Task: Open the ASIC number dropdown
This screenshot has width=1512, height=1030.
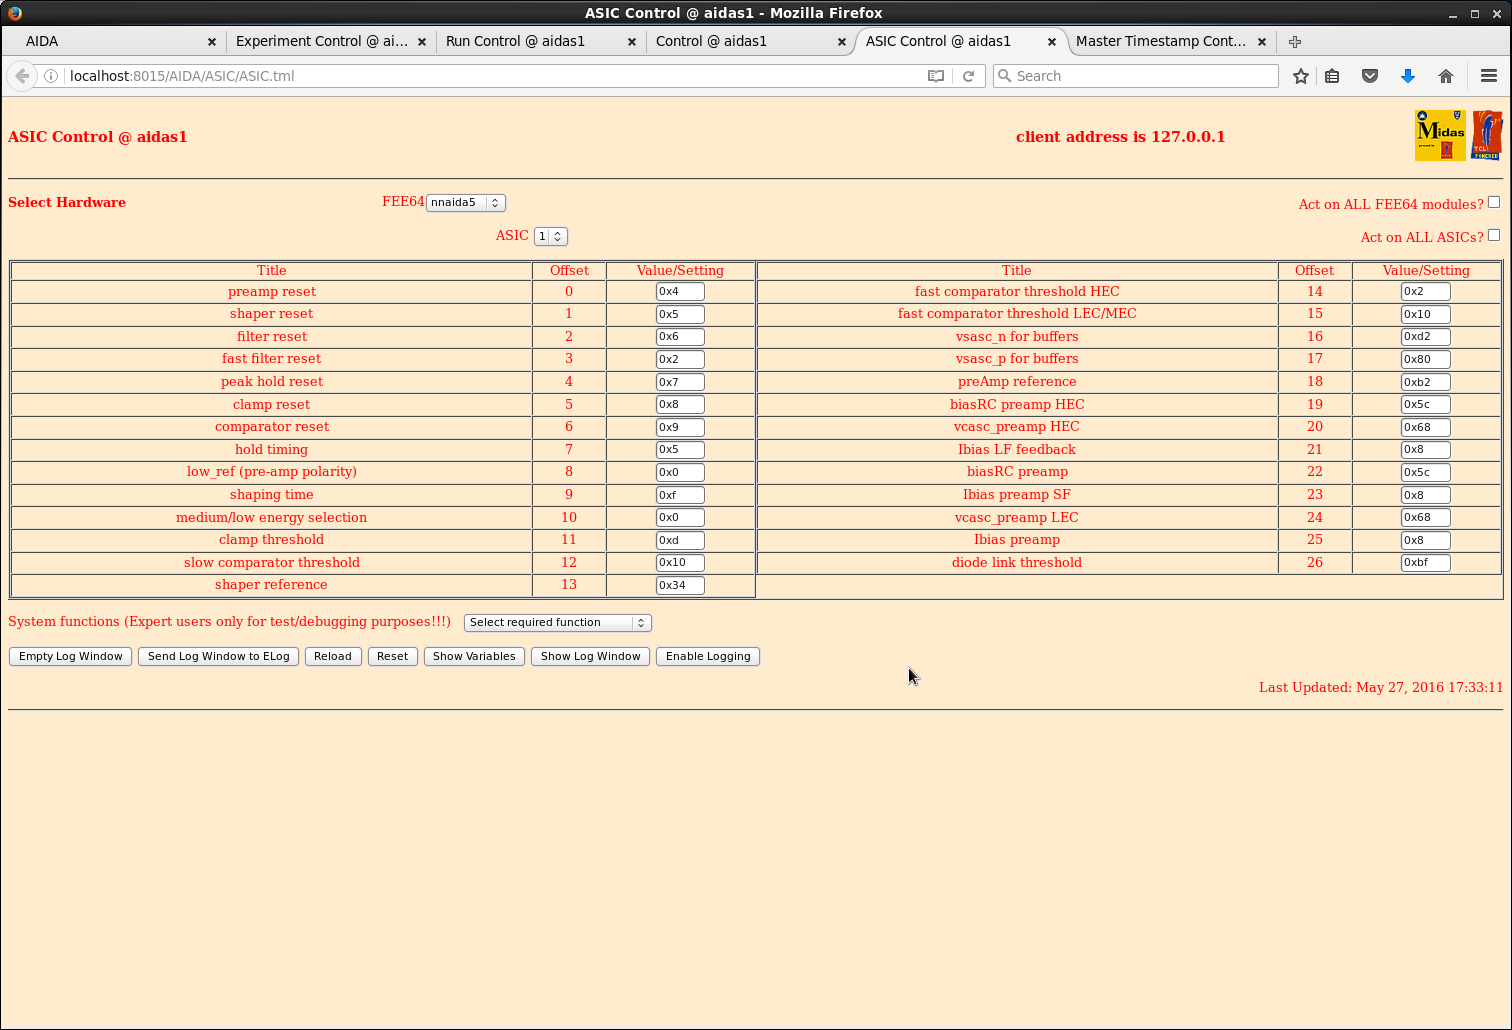Action: click(550, 236)
